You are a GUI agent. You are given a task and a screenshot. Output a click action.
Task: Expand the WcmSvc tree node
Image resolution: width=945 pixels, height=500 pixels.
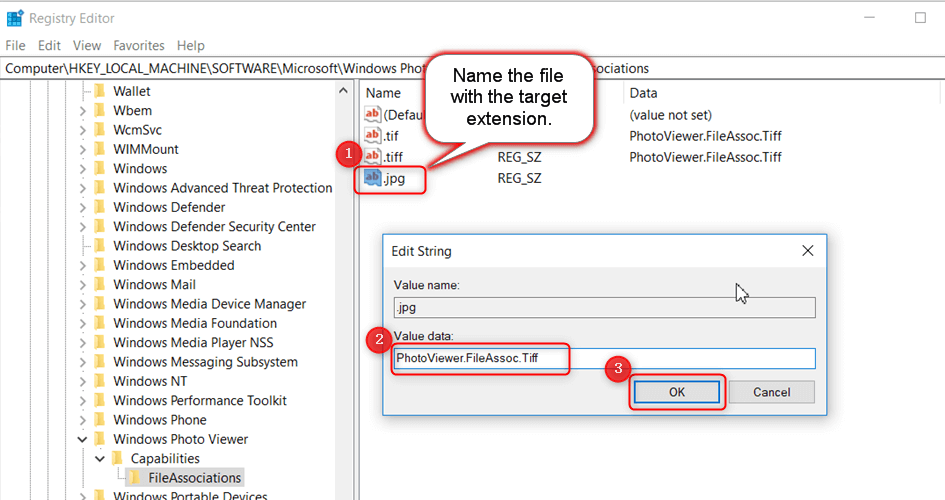click(x=83, y=130)
